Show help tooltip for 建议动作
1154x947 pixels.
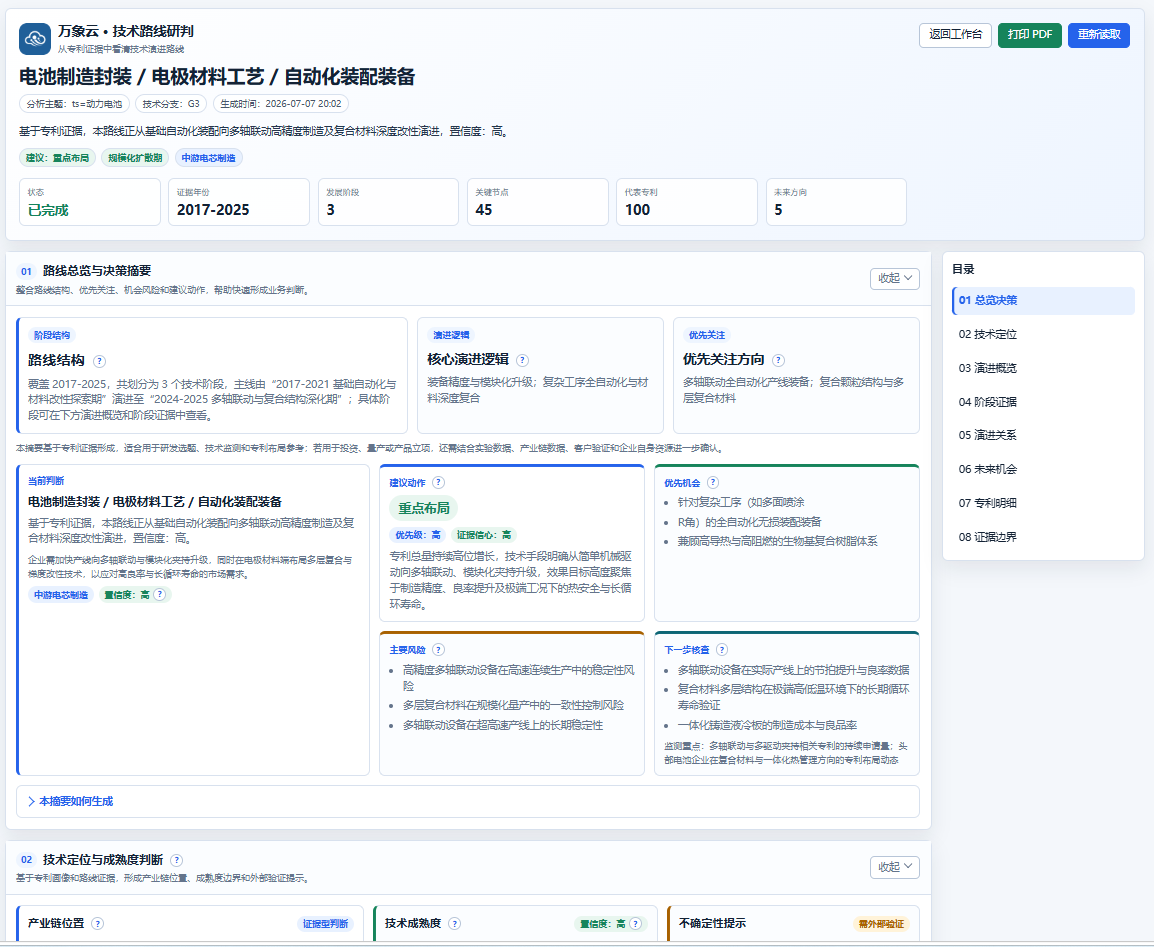439,483
